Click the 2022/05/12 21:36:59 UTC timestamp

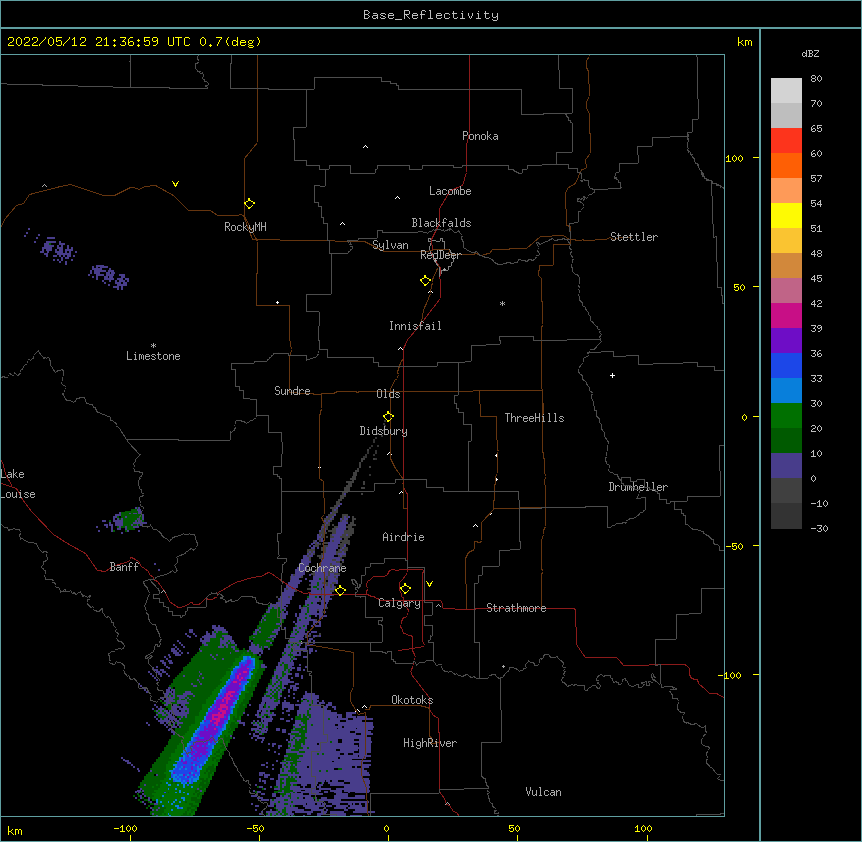click(x=99, y=42)
